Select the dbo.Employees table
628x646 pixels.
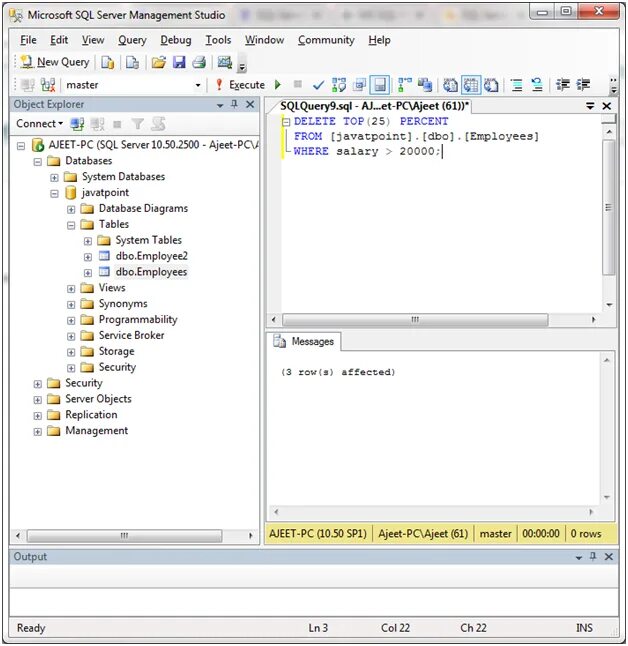pos(151,272)
